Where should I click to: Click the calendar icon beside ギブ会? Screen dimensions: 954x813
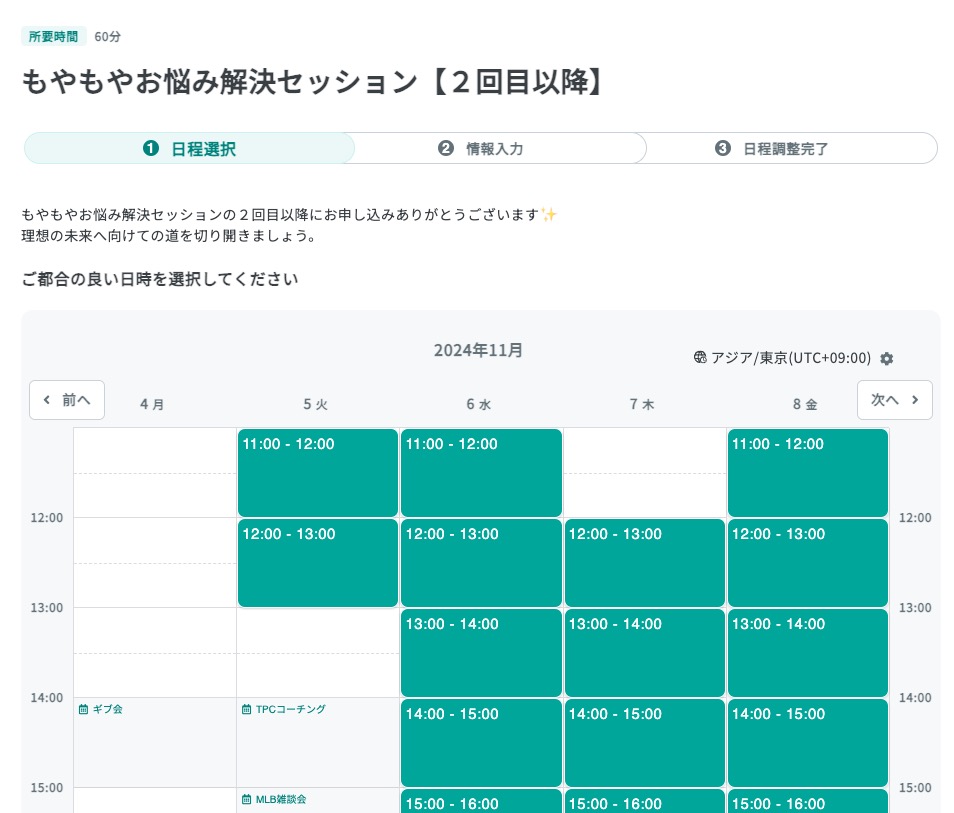tap(82, 709)
